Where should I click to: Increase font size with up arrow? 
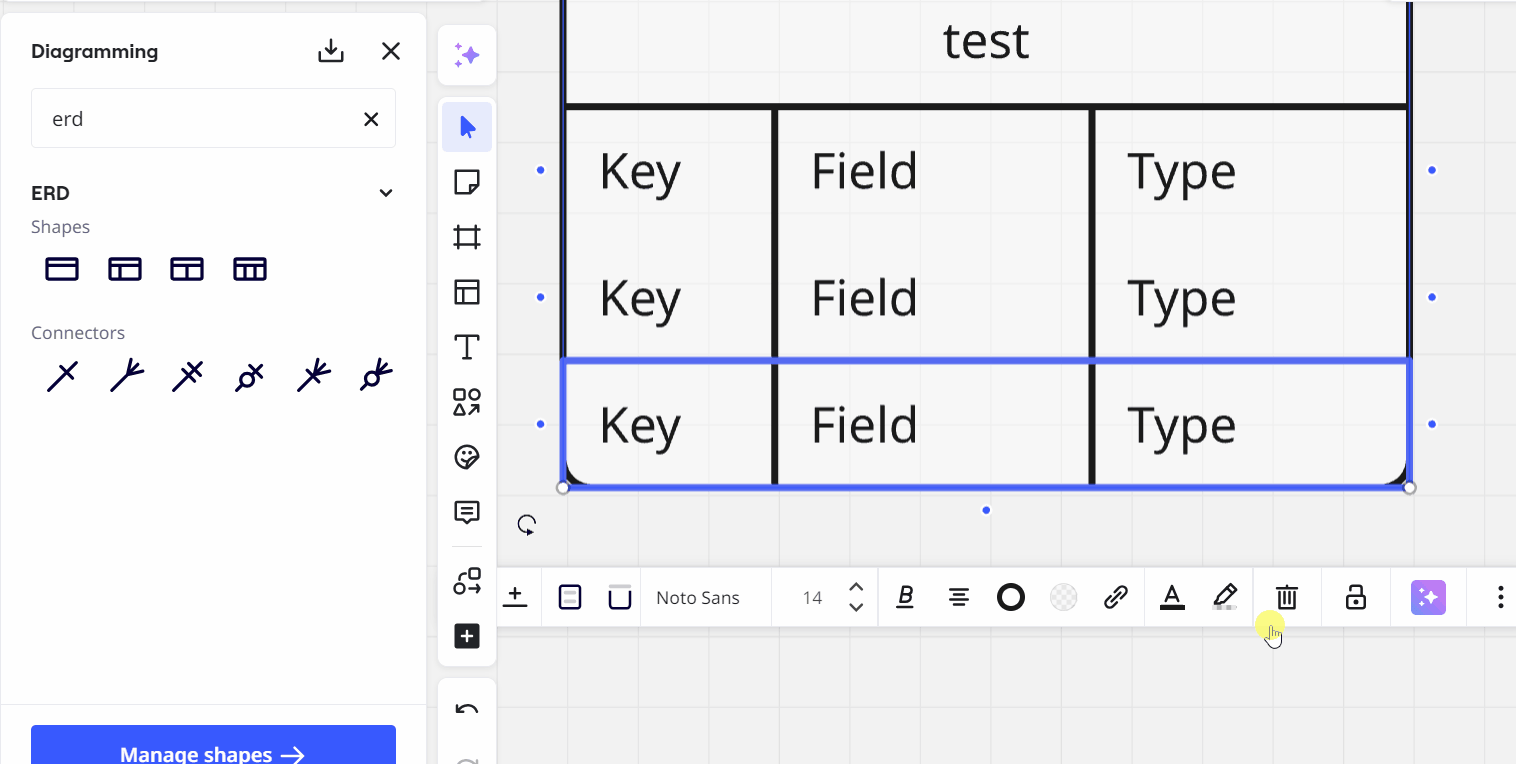click(x=856, y=587)
